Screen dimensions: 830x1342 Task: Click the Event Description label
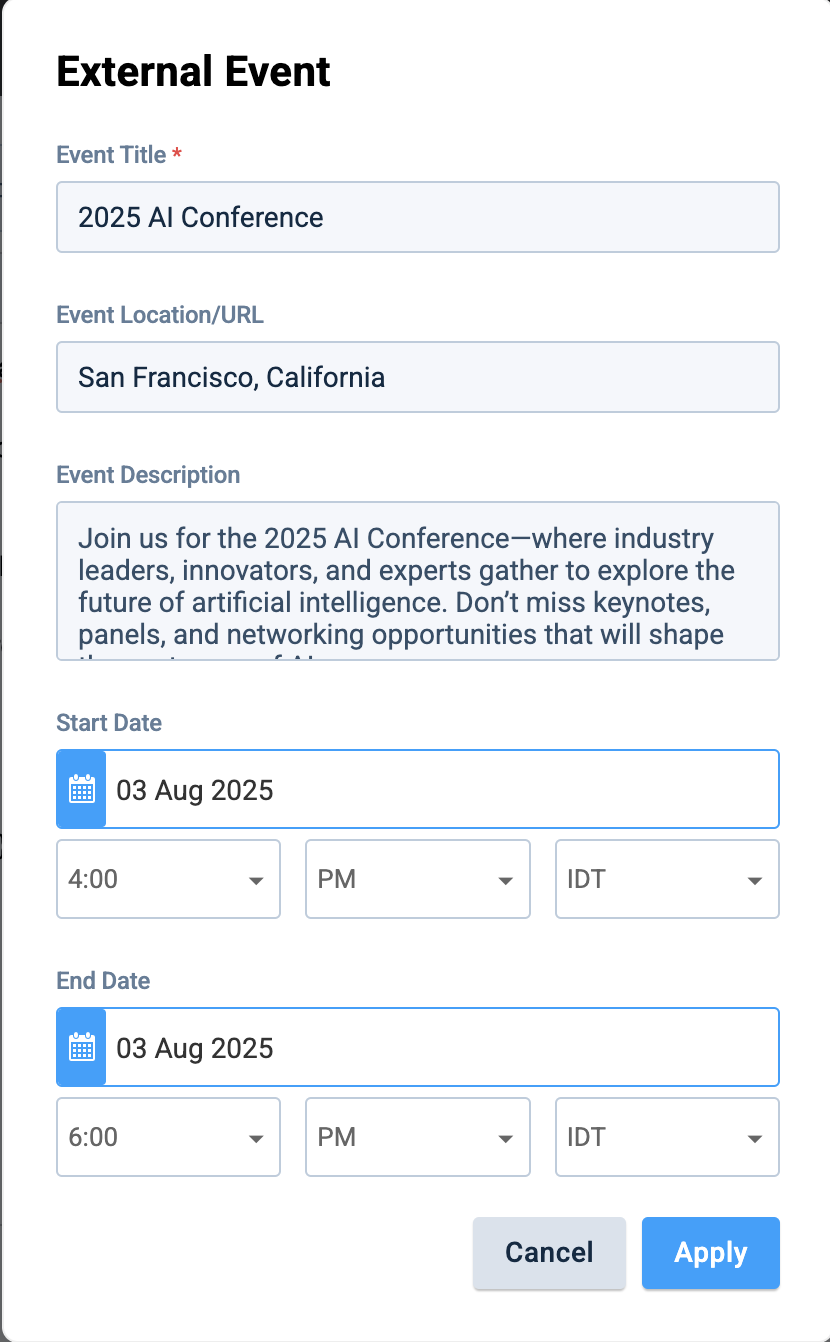pyautogui.click(x=148, y=475)
